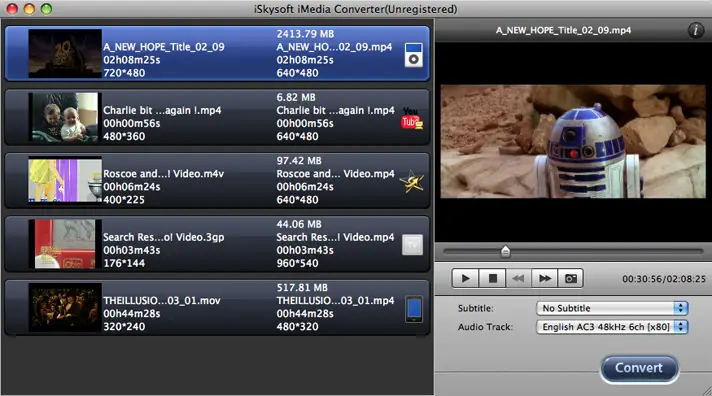Click the 44.06 MB file size
The height and width of the screenshot is (396, 712).
pos(299,224)
